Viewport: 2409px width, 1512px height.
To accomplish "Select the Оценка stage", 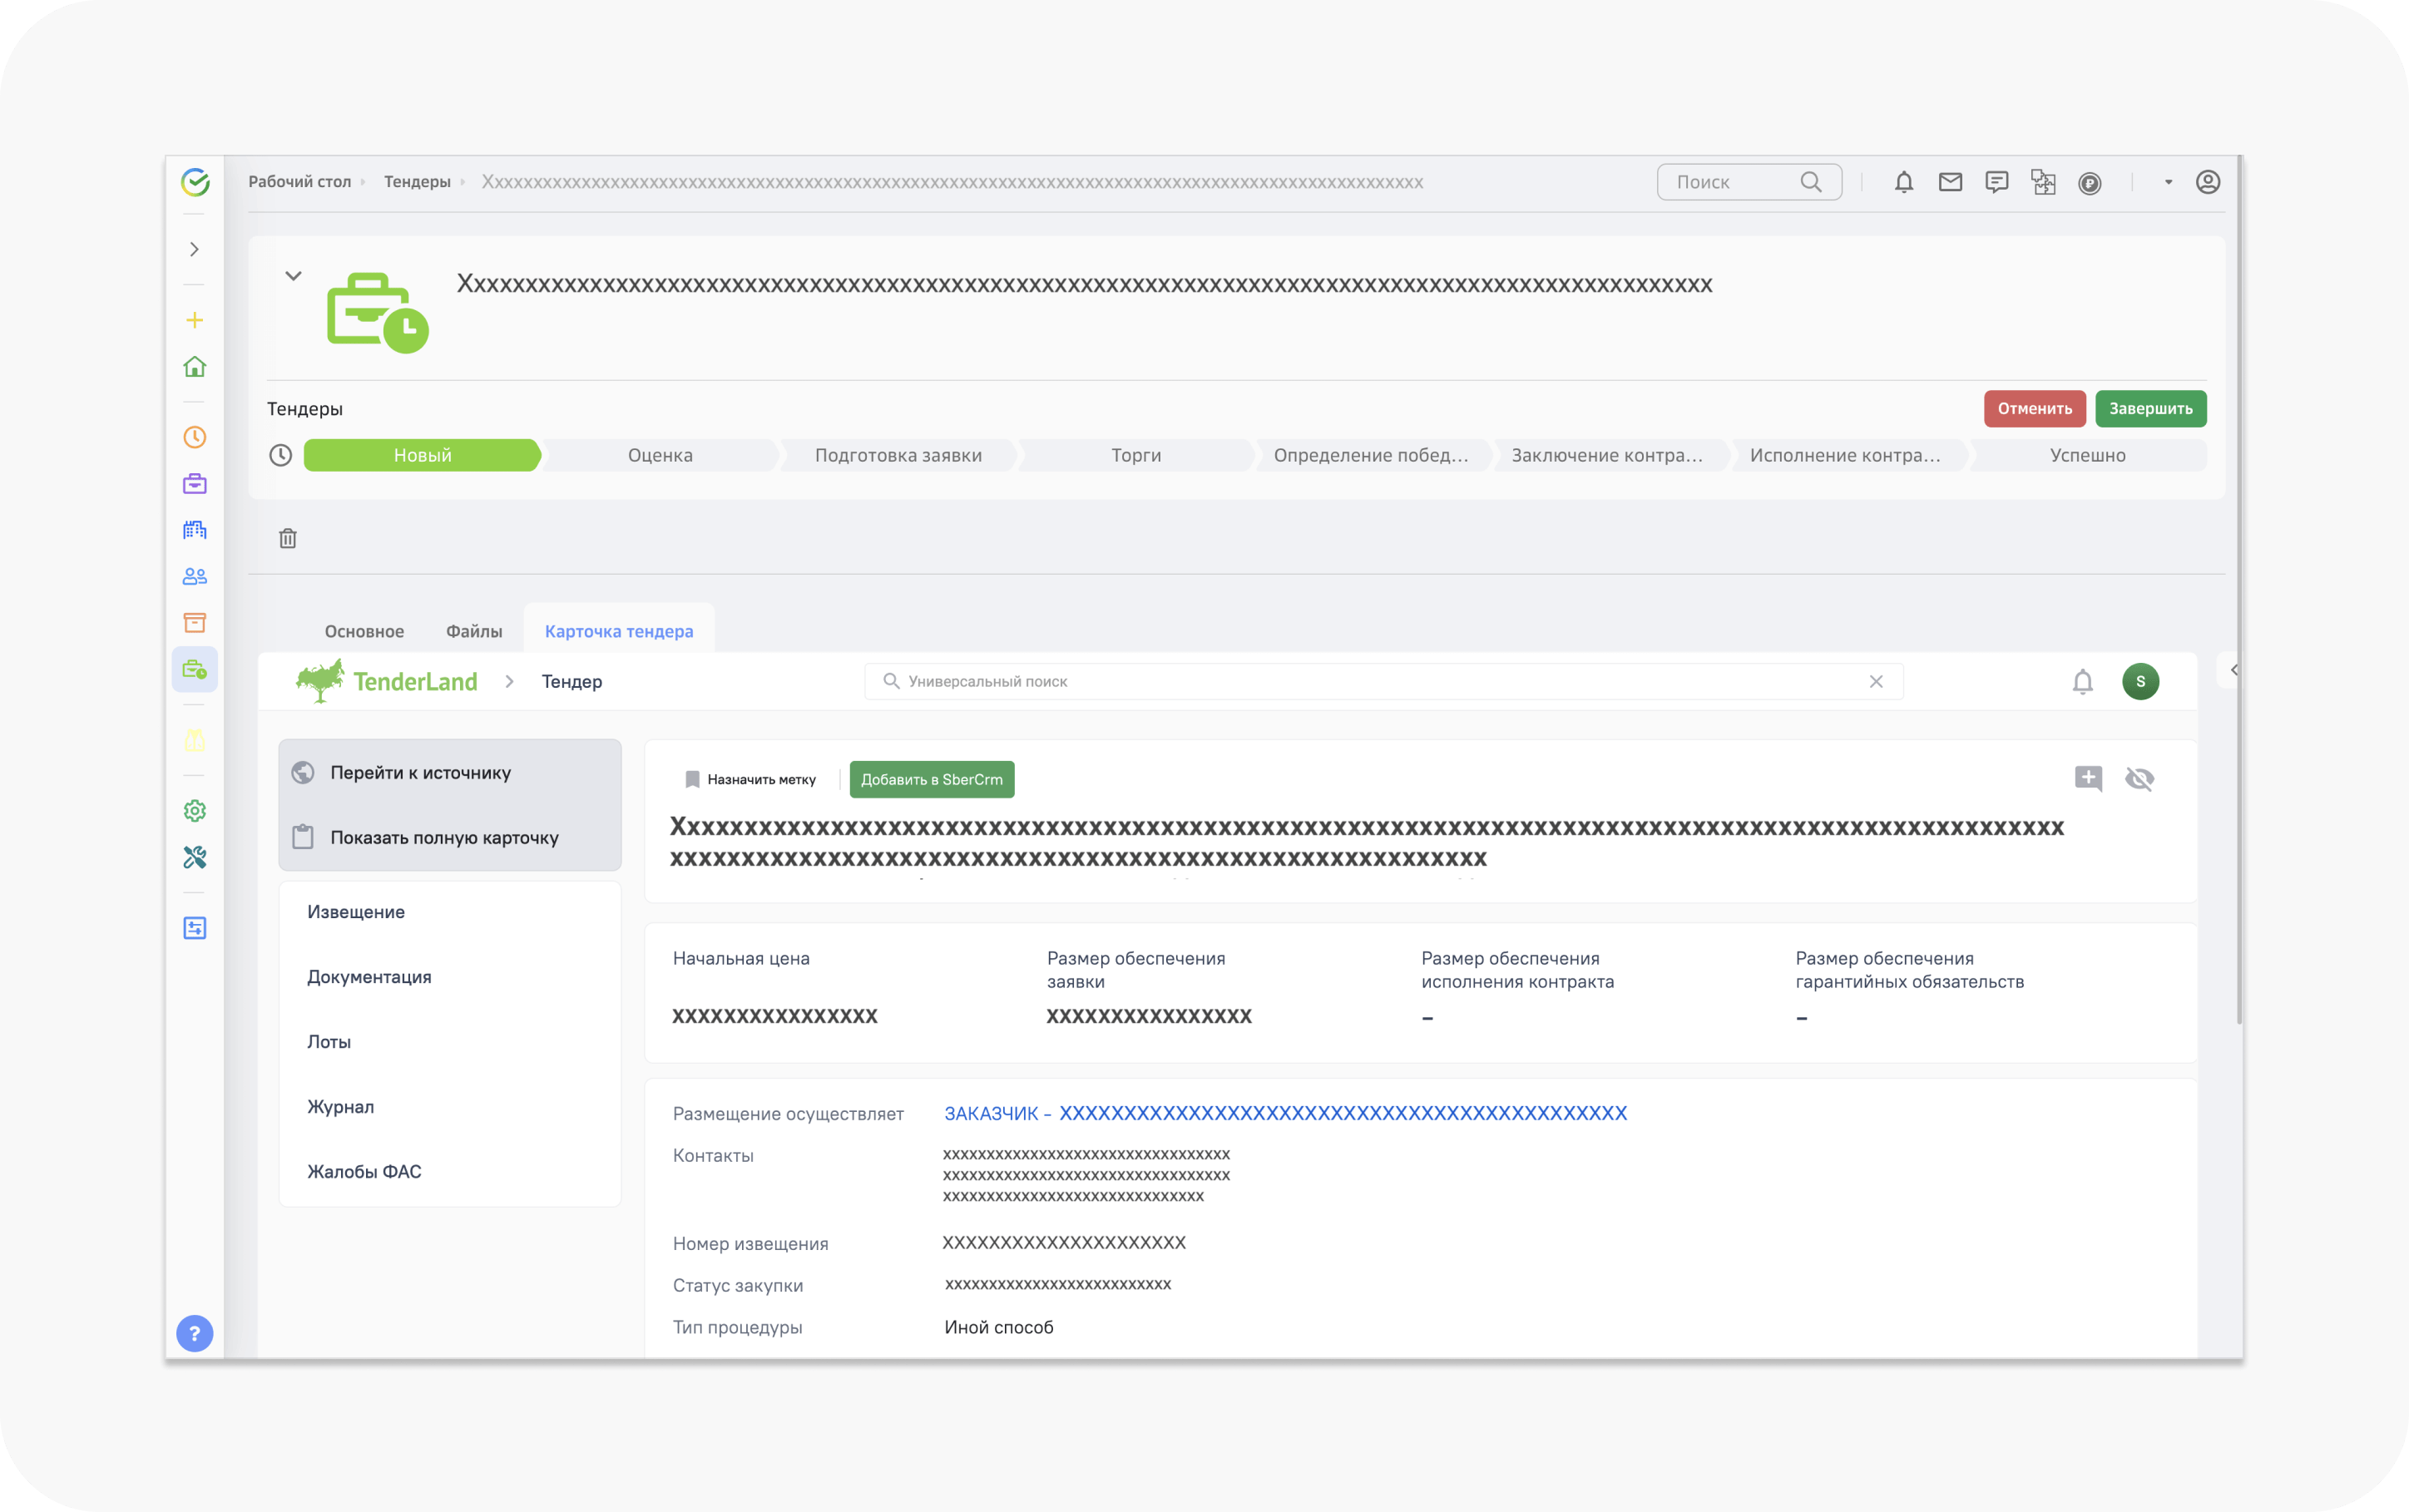I will click(660, 455).
